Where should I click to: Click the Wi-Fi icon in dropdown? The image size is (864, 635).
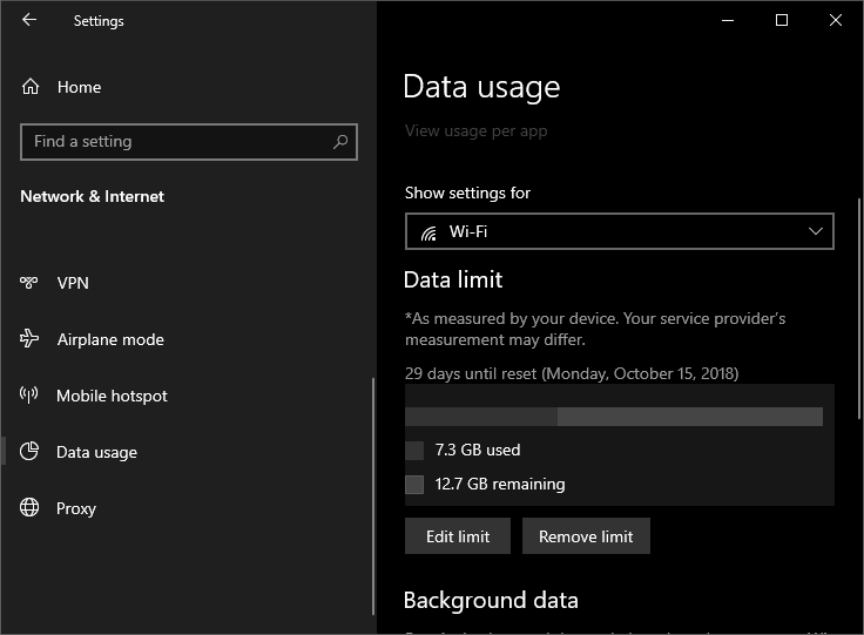pyautogui.click(x=429, y=233)
